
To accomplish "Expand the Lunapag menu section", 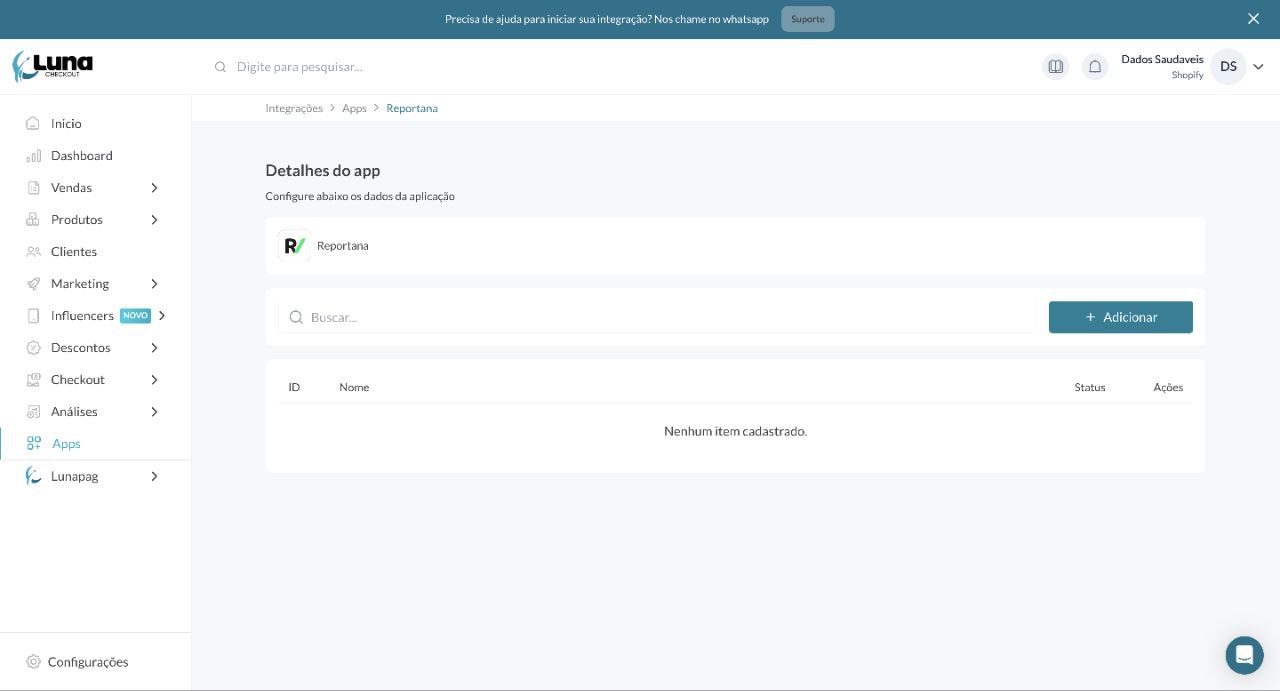I will tap(154, 477).
